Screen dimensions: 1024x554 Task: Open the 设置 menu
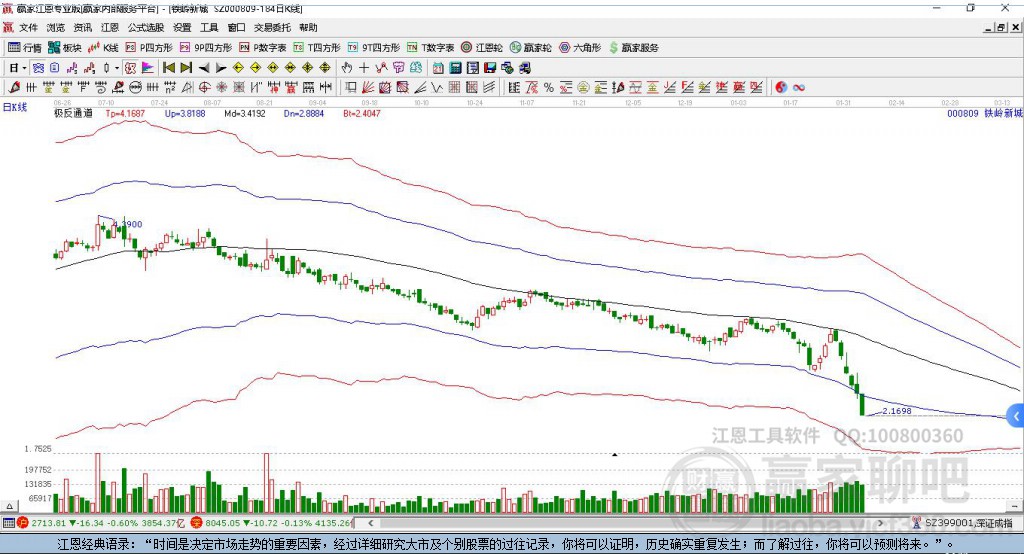coord(182,27)
